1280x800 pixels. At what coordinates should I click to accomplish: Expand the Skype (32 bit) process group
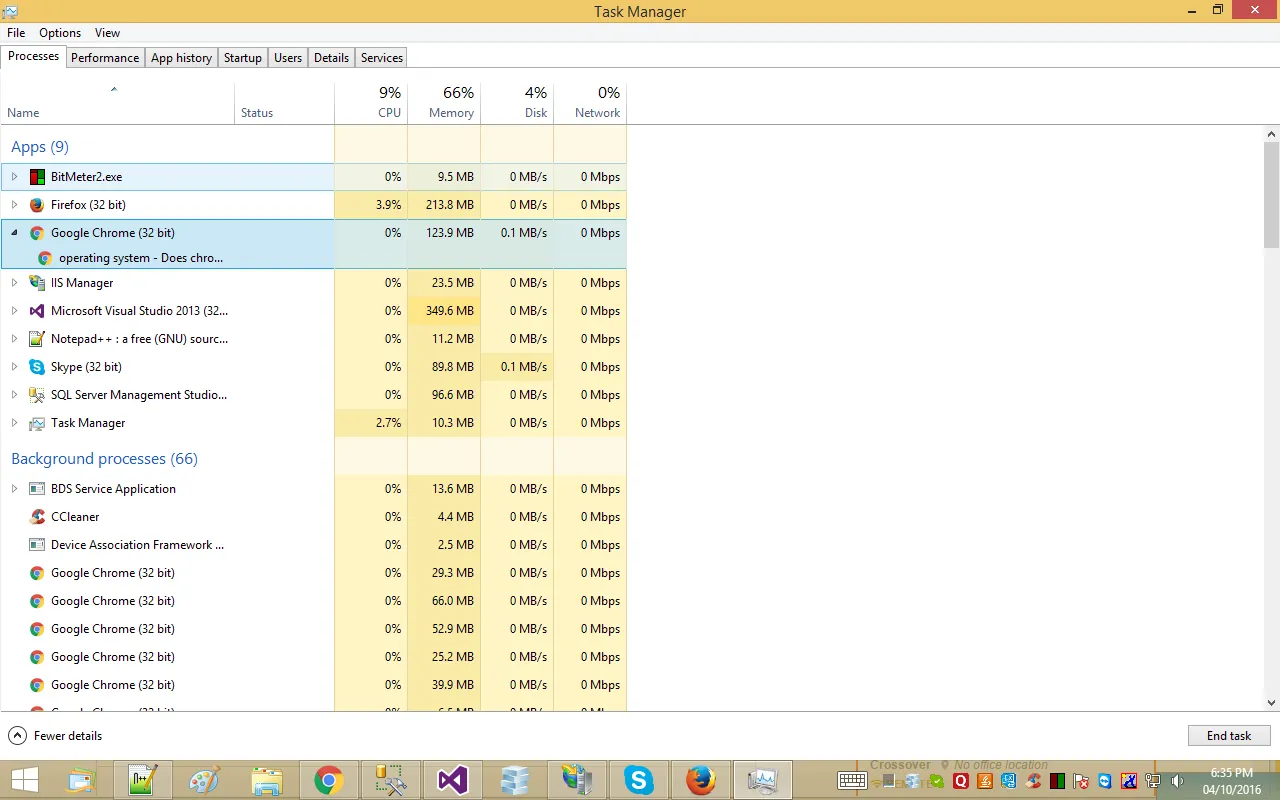pos(14,367)
